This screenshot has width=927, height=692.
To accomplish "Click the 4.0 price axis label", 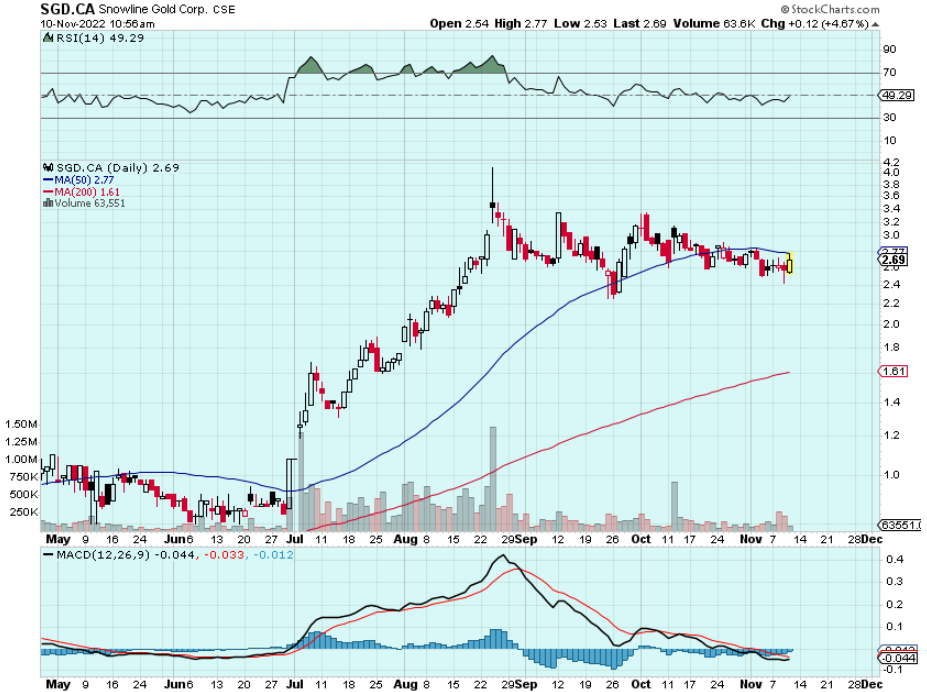I will pos(891,172).
